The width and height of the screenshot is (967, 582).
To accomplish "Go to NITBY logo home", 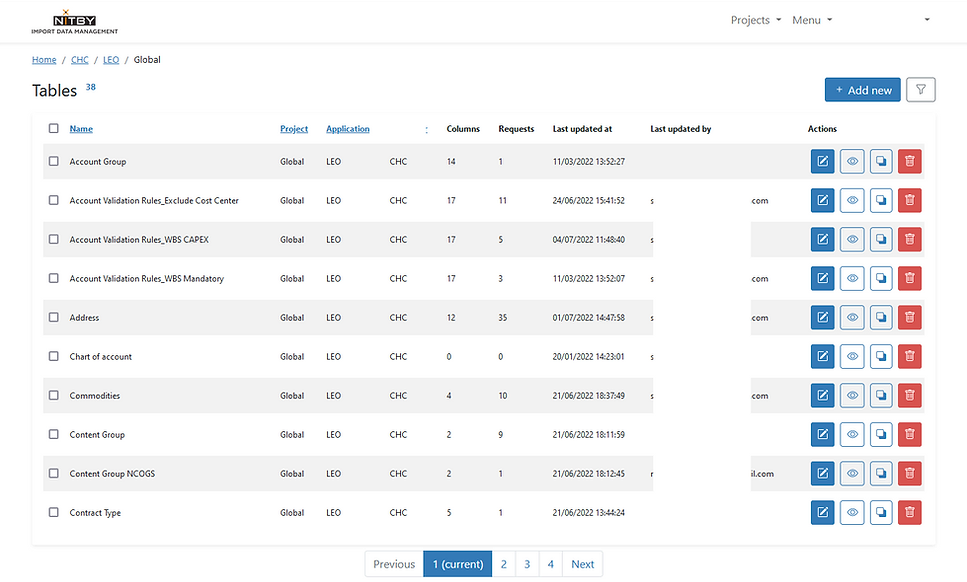I will (75, 22).
